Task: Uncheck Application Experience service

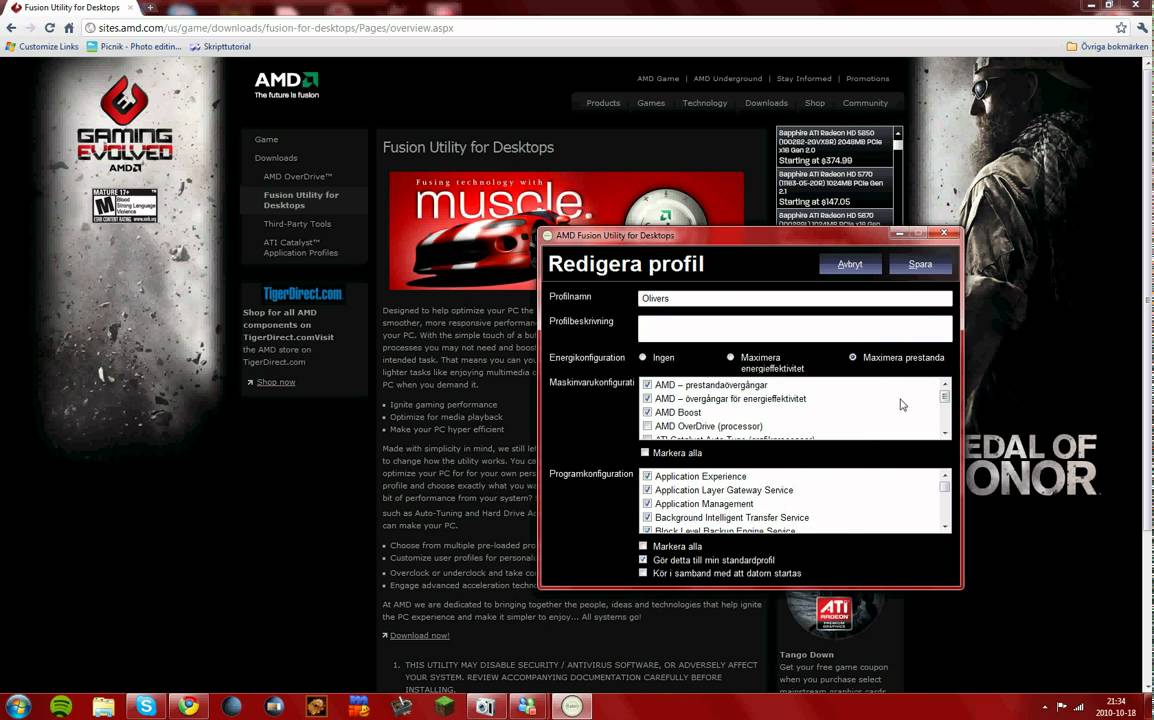Action: (x=647, y=476)
